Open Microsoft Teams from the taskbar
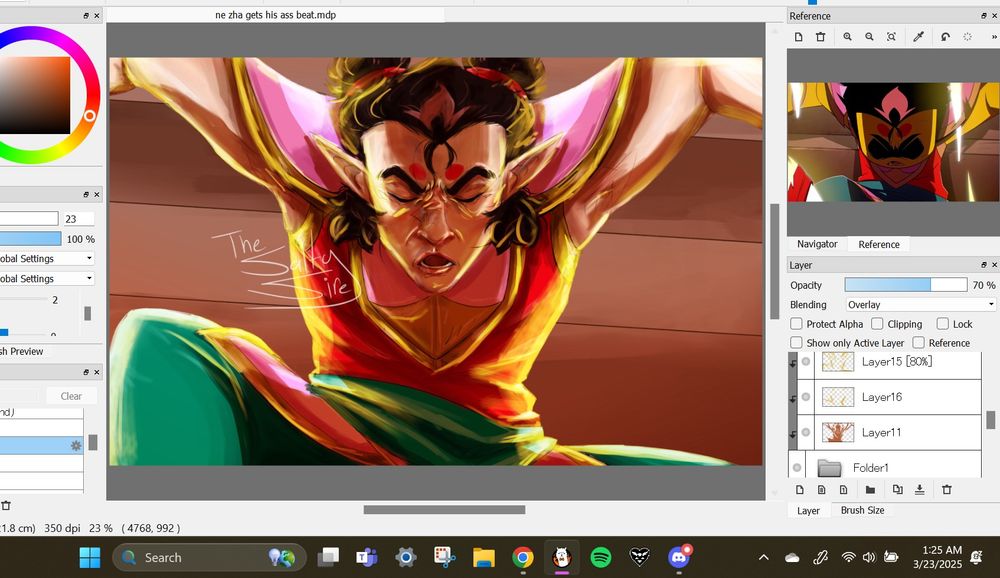Image resolution: width=1000 pixels, height=578 pixels. pos(366,558)
